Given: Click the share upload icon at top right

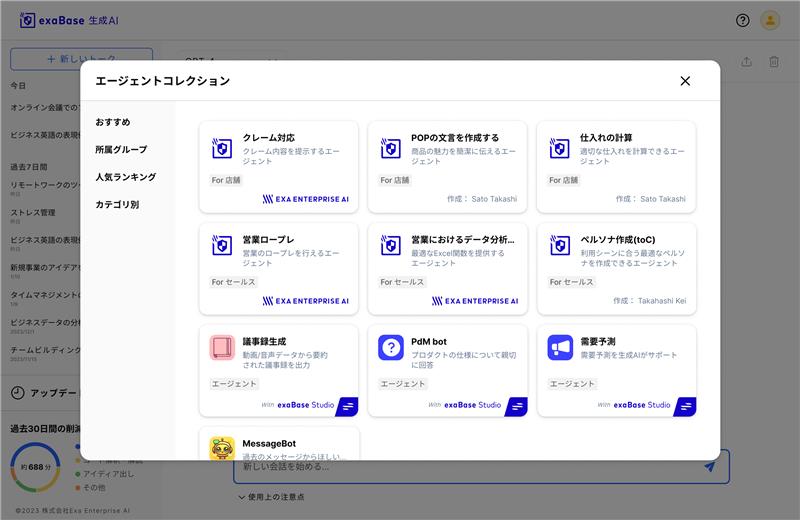Looking at the screenshot, I should (x=746, y=62).
